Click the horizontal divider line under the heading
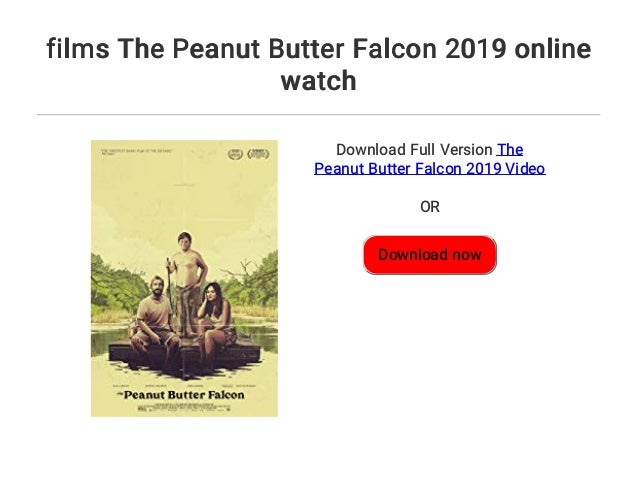The height and width of the screenshot is (479, 638). tap(319, 115)
